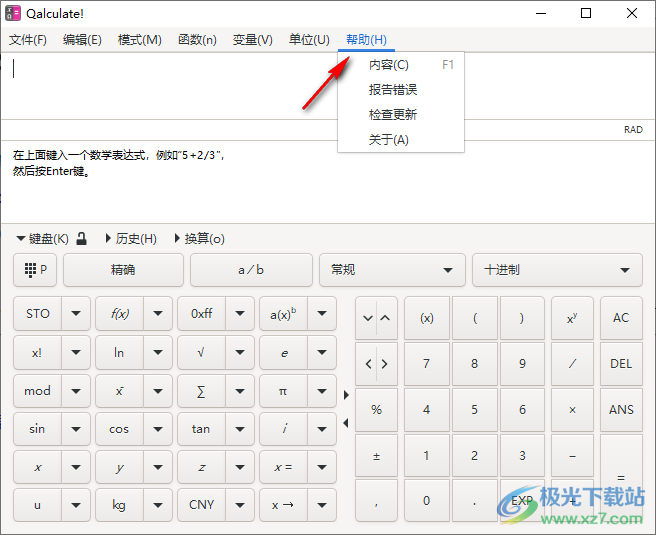Click the number 7 key

click(427, 364)
